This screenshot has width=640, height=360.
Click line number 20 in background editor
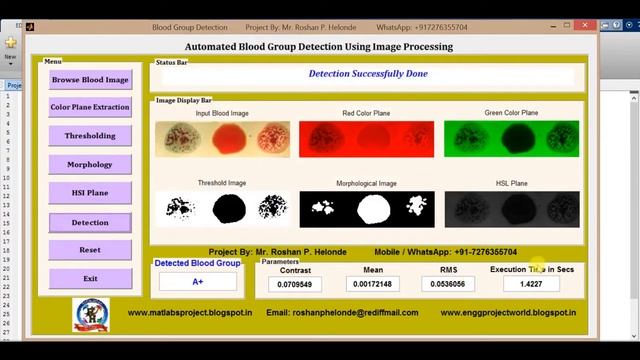[6, 269]
